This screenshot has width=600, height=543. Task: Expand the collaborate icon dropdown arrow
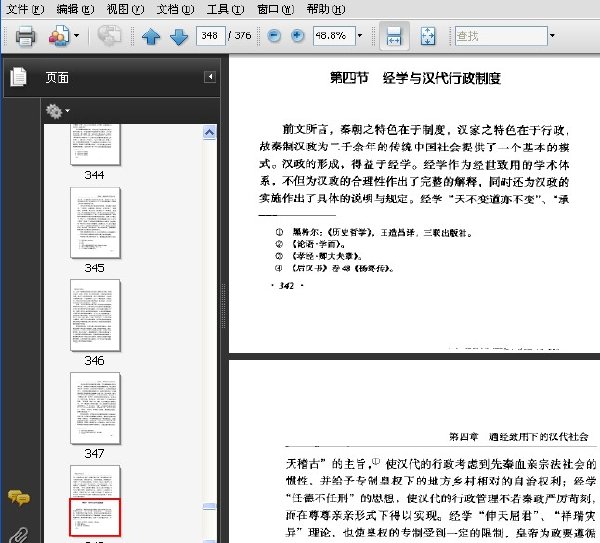[x=77, y=36]
